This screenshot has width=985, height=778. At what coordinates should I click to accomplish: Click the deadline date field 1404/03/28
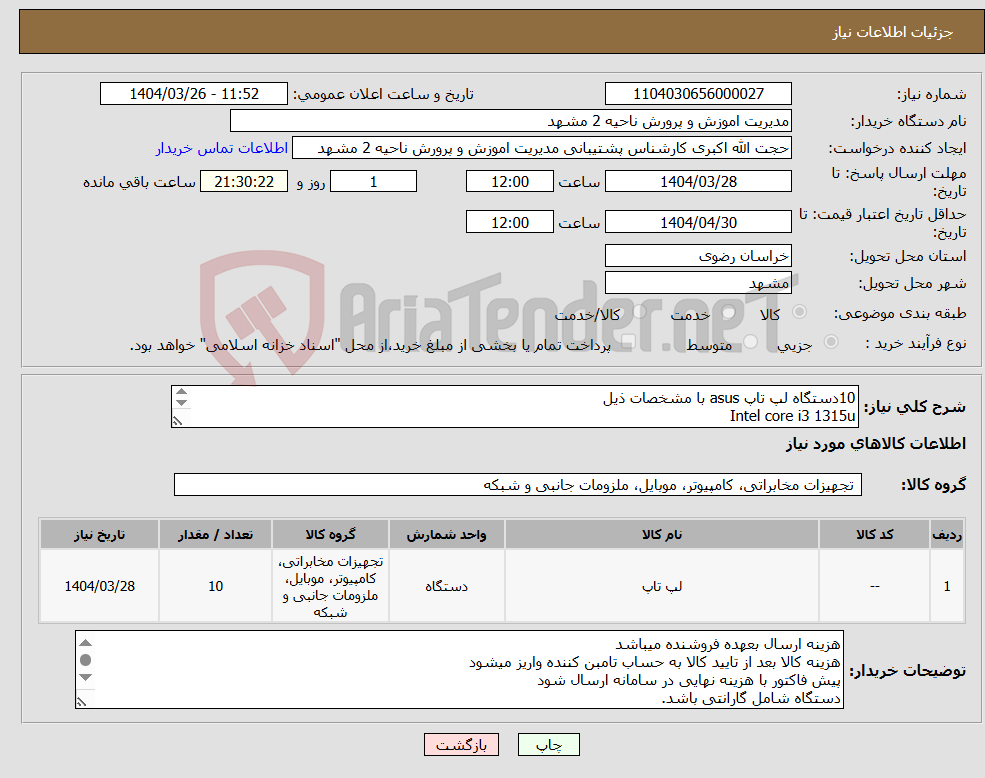coord(697,181)
